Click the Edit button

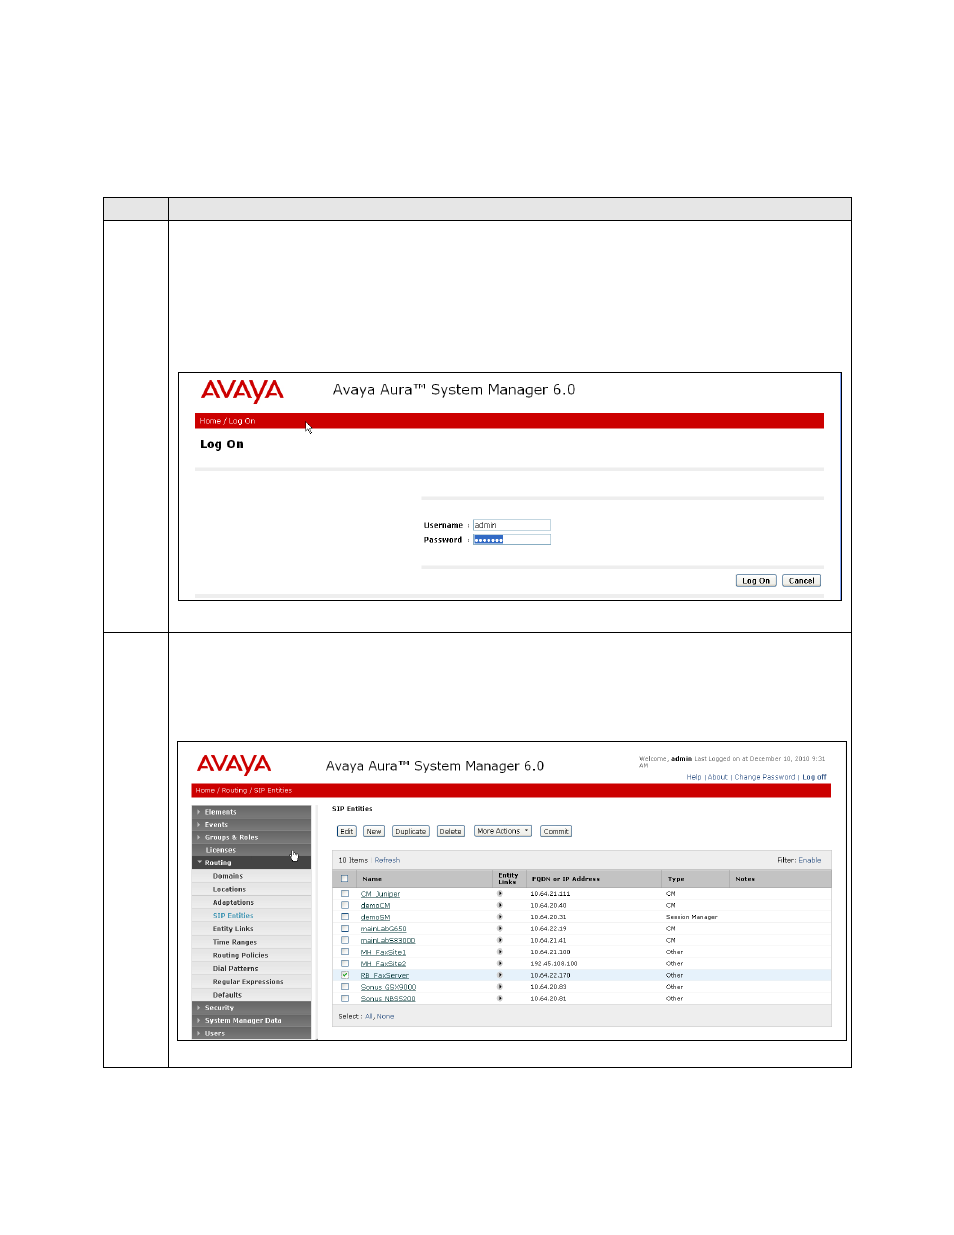point(347,831)
